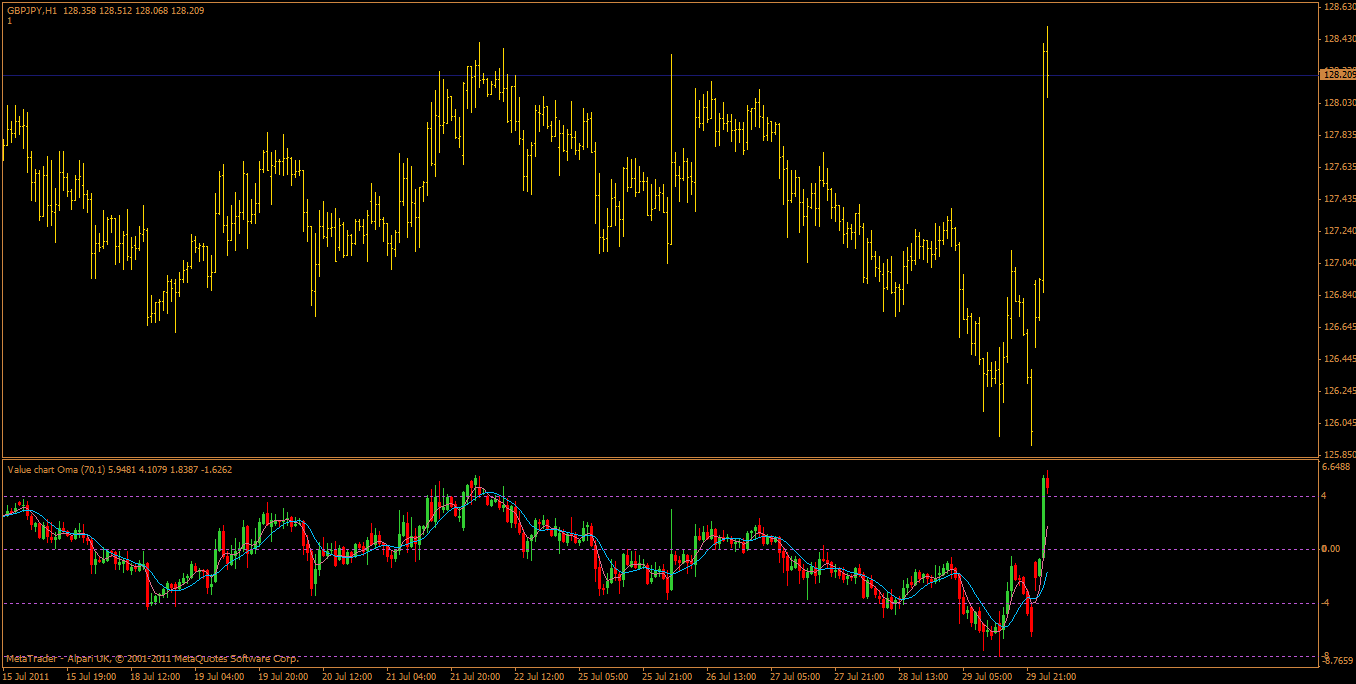The image size is (1356, 684).
Task: Click the 128.430 price scale label
Action: 1338,38
